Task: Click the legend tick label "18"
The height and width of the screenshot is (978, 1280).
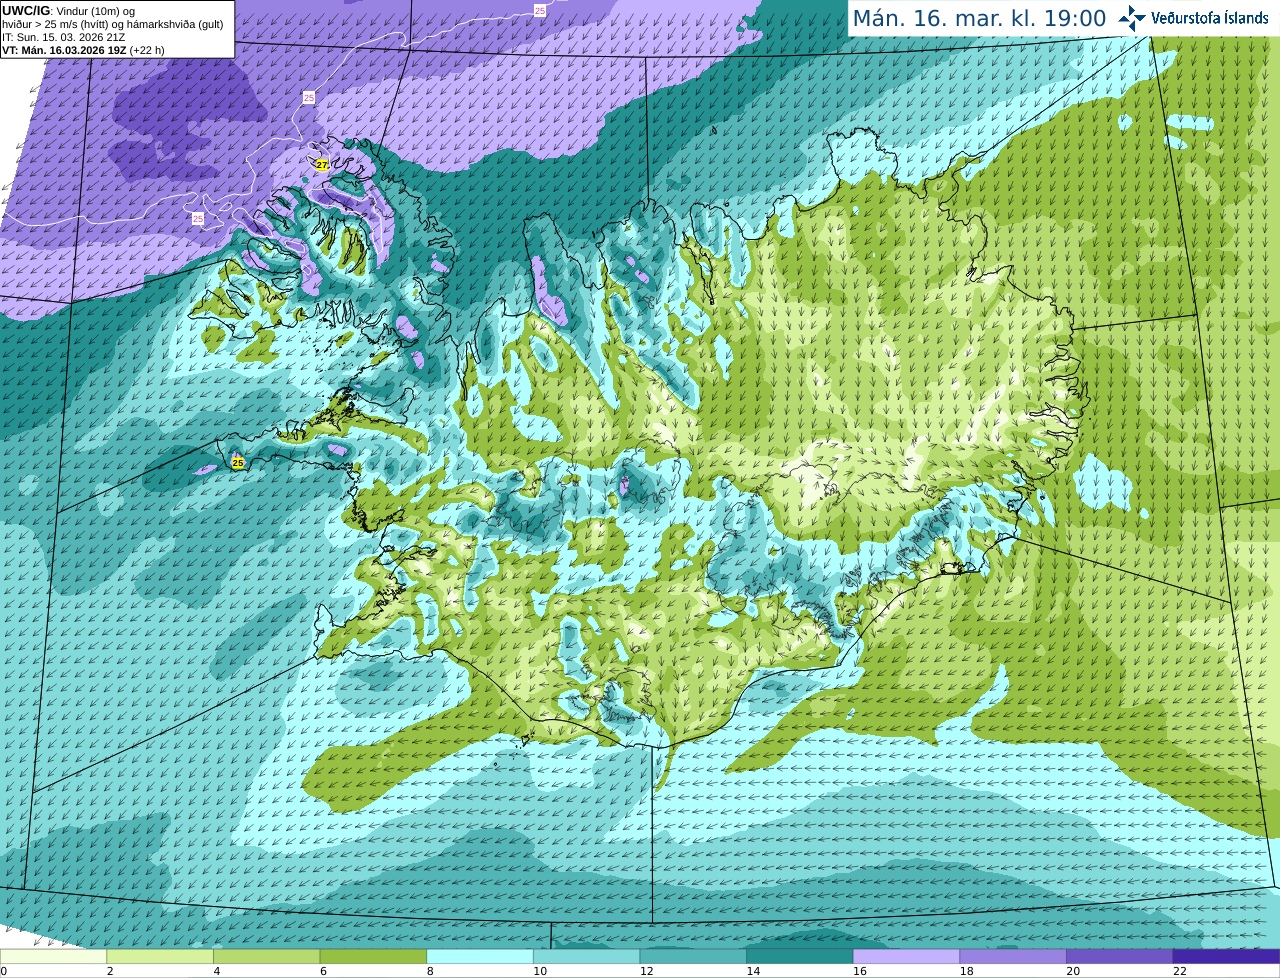Action: (967, 971)
